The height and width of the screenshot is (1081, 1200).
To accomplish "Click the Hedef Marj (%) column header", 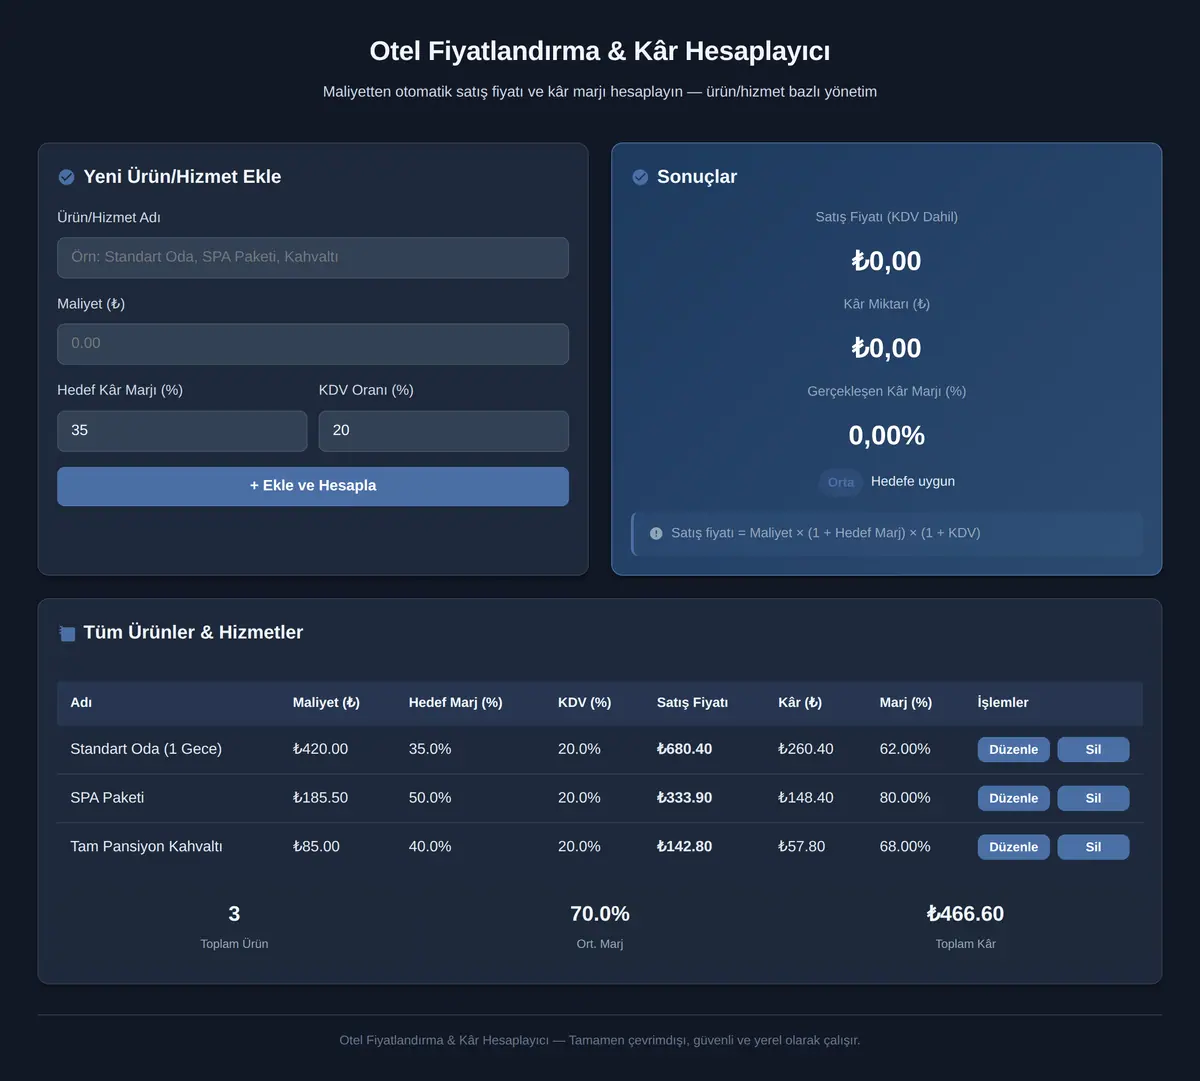I will tap(455, 703).
